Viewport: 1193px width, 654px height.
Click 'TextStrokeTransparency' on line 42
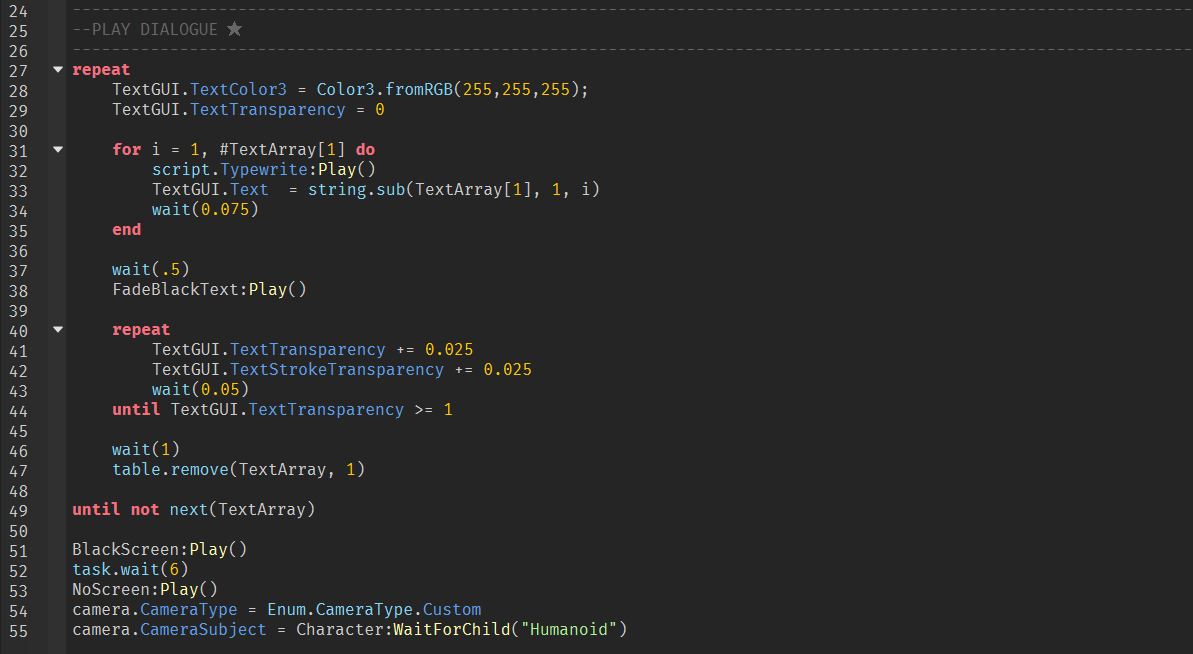(x=337, y=370)
